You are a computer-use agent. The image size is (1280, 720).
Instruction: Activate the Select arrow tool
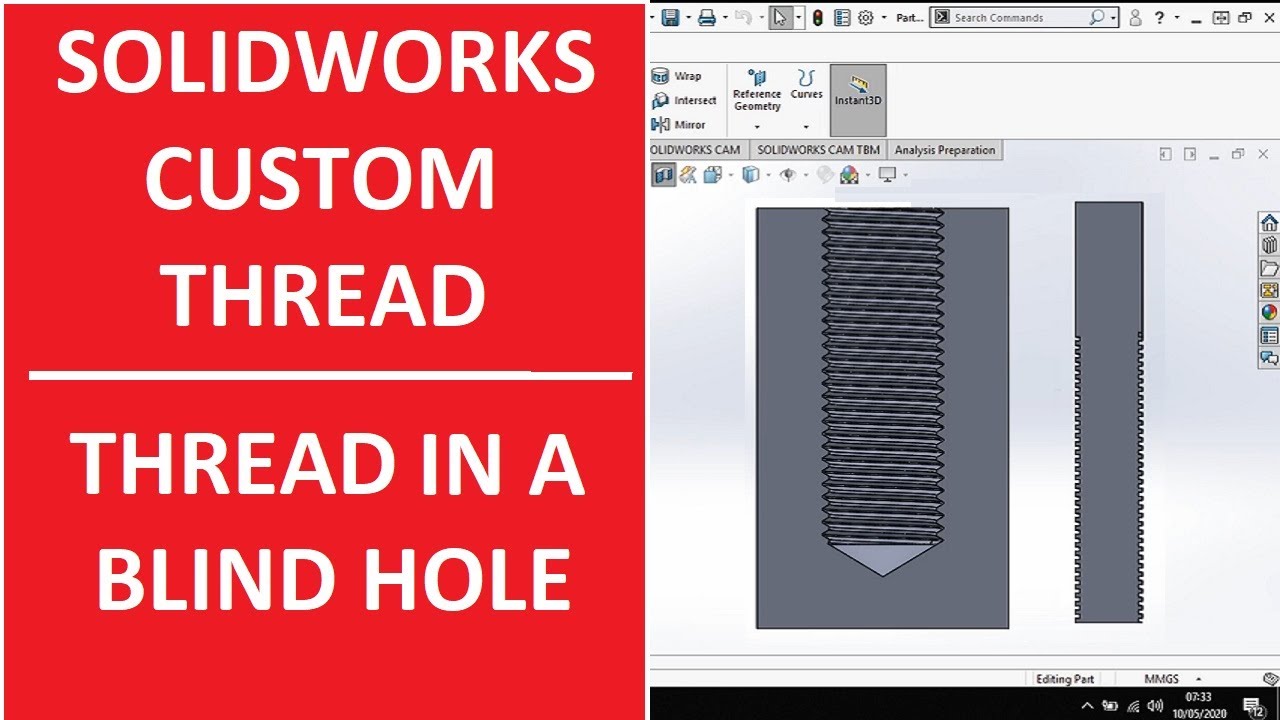(780, 18)
